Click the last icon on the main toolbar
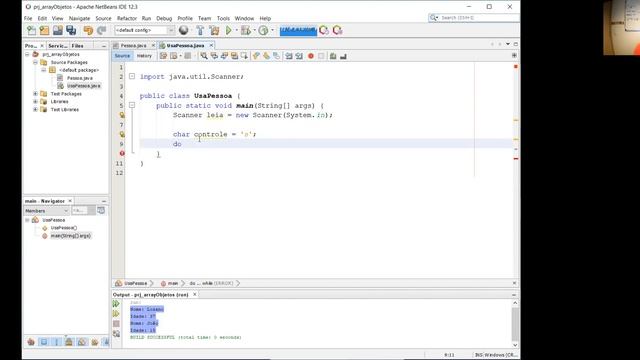The width and height of the screenshot is (640, 360). pos(338,30)
